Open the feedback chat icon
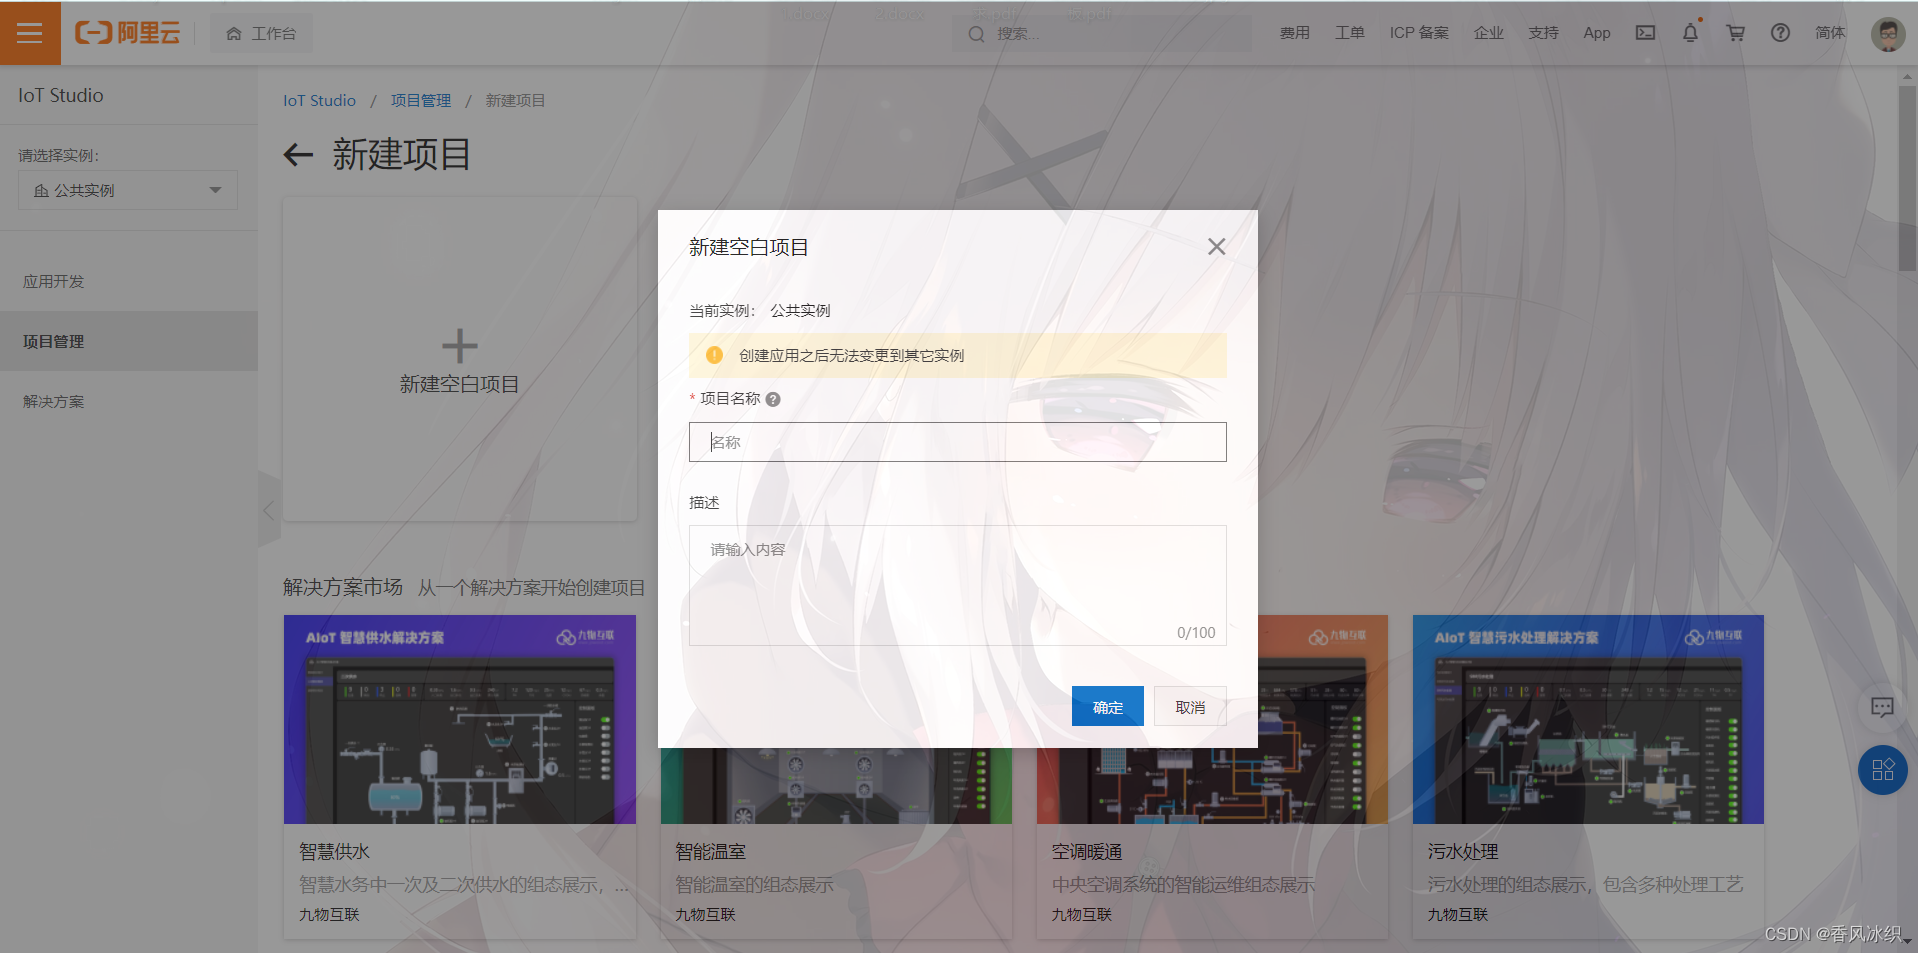 coord(1882,707)
